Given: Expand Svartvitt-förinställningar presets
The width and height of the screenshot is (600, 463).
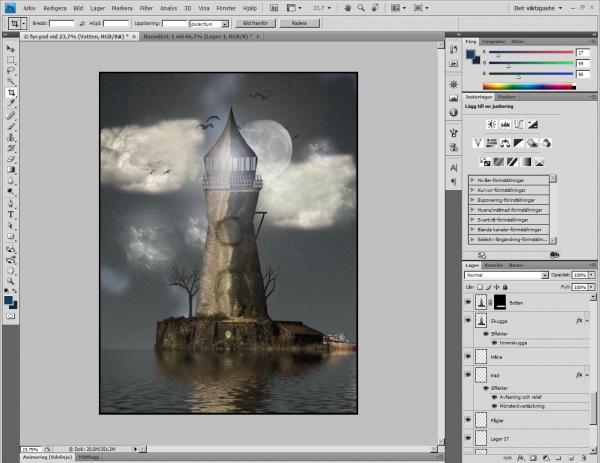Looking at the screenshot, I should click(473, 220).
